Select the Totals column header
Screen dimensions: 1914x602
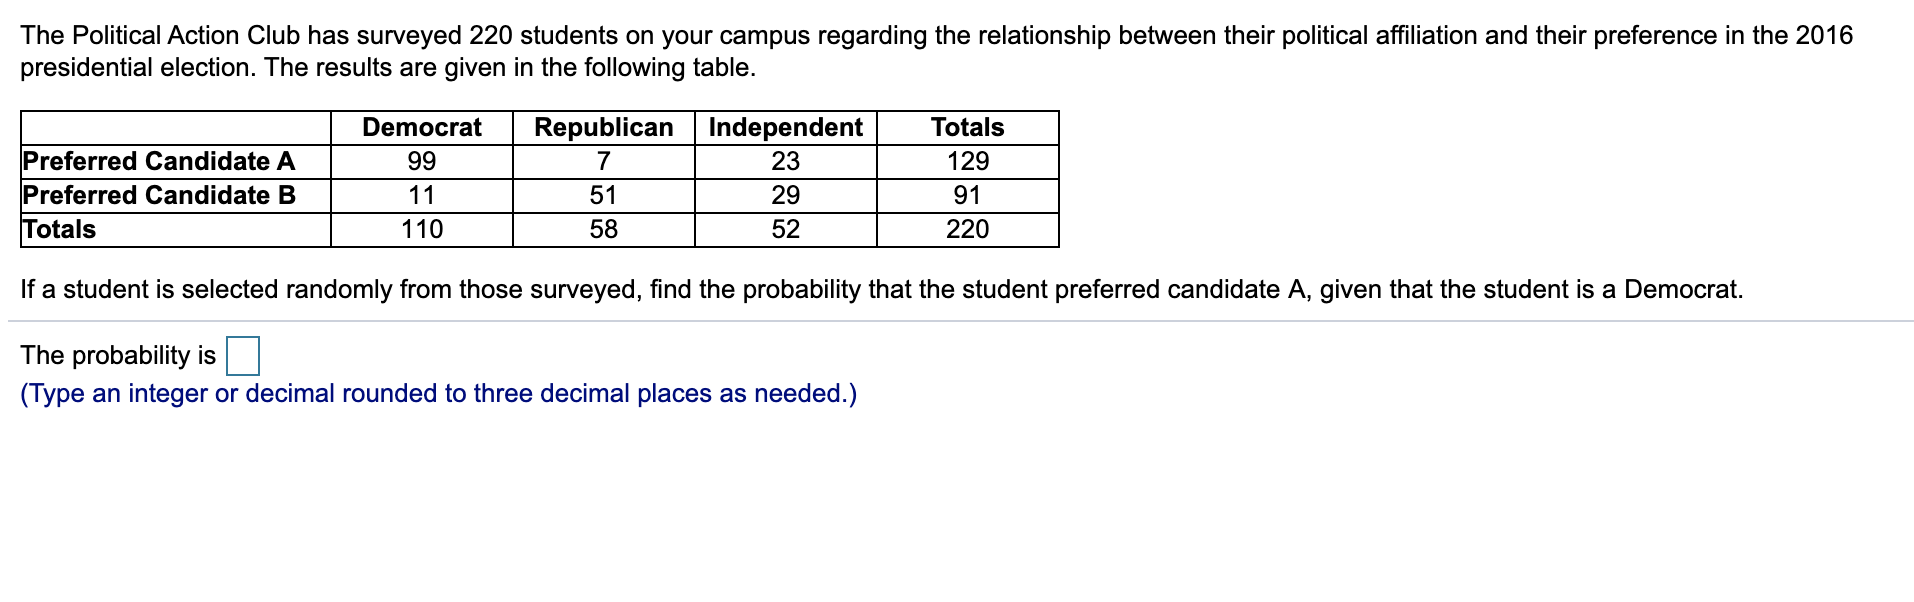point(967,128)
